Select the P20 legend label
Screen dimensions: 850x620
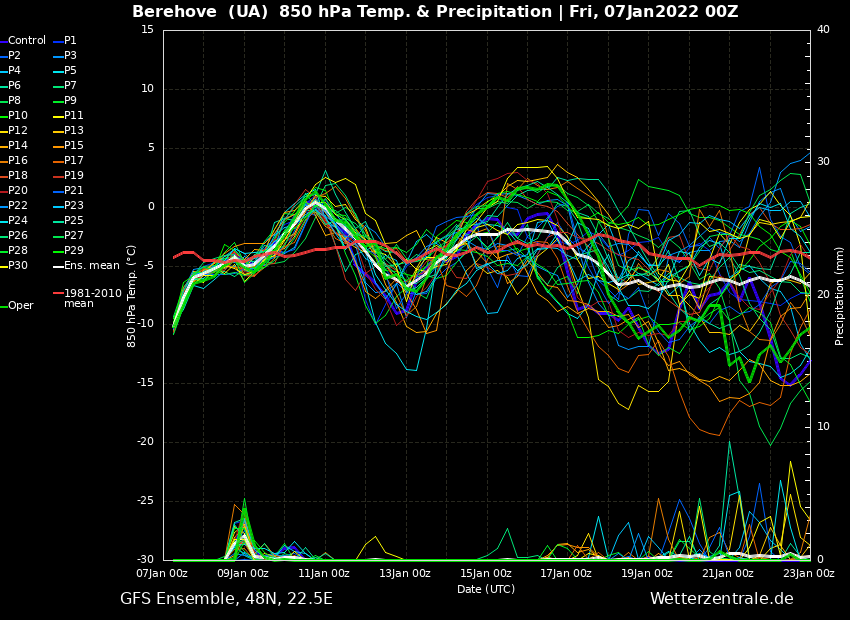pyautogui.click(x=18, y=191)
